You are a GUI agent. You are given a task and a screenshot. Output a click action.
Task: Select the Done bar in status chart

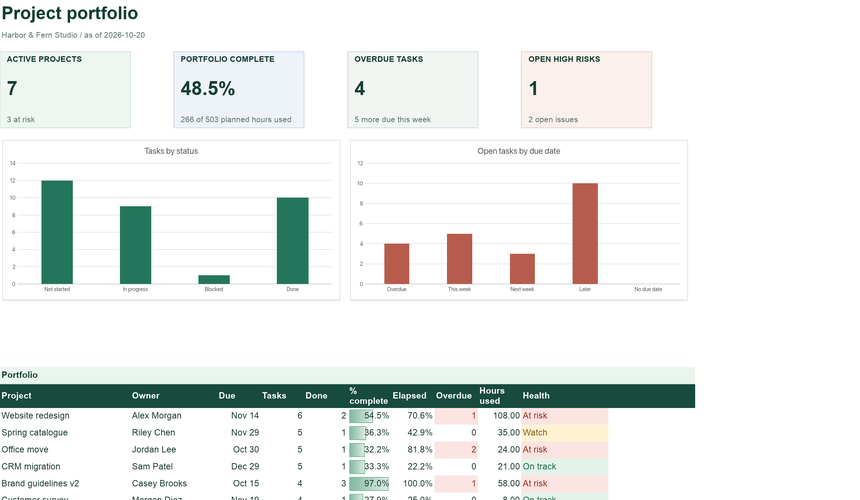pyautogui.click(x=292, y=241)
